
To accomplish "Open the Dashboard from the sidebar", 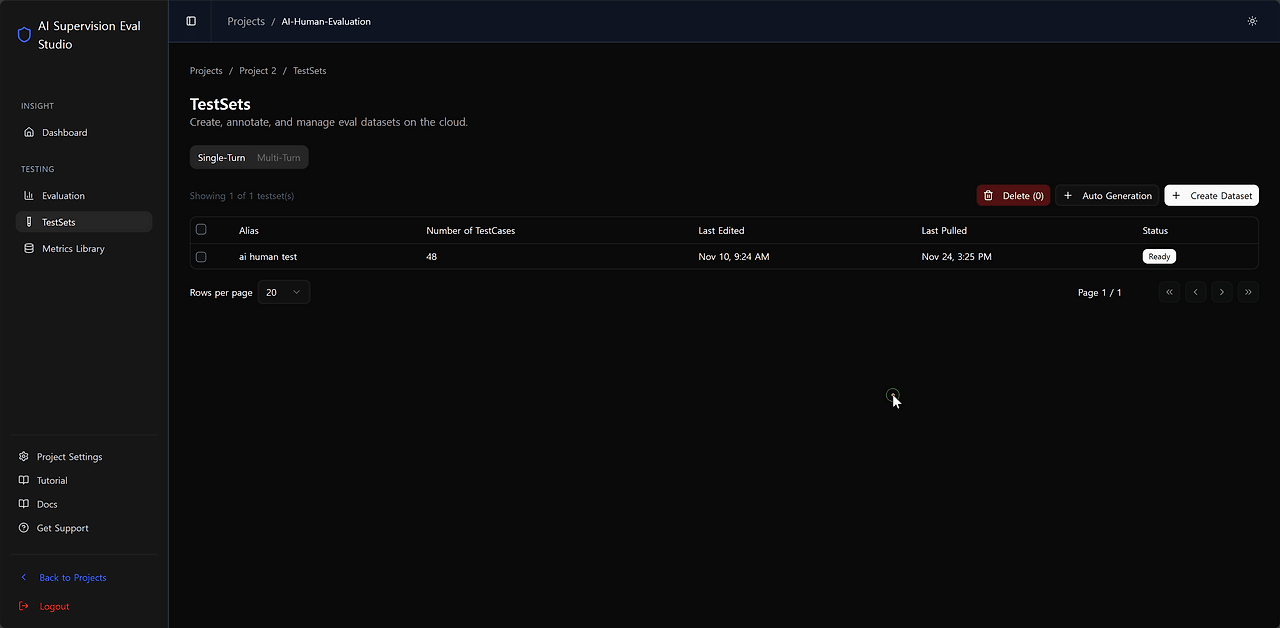I will pyautogui.click(x=28, y=132).
